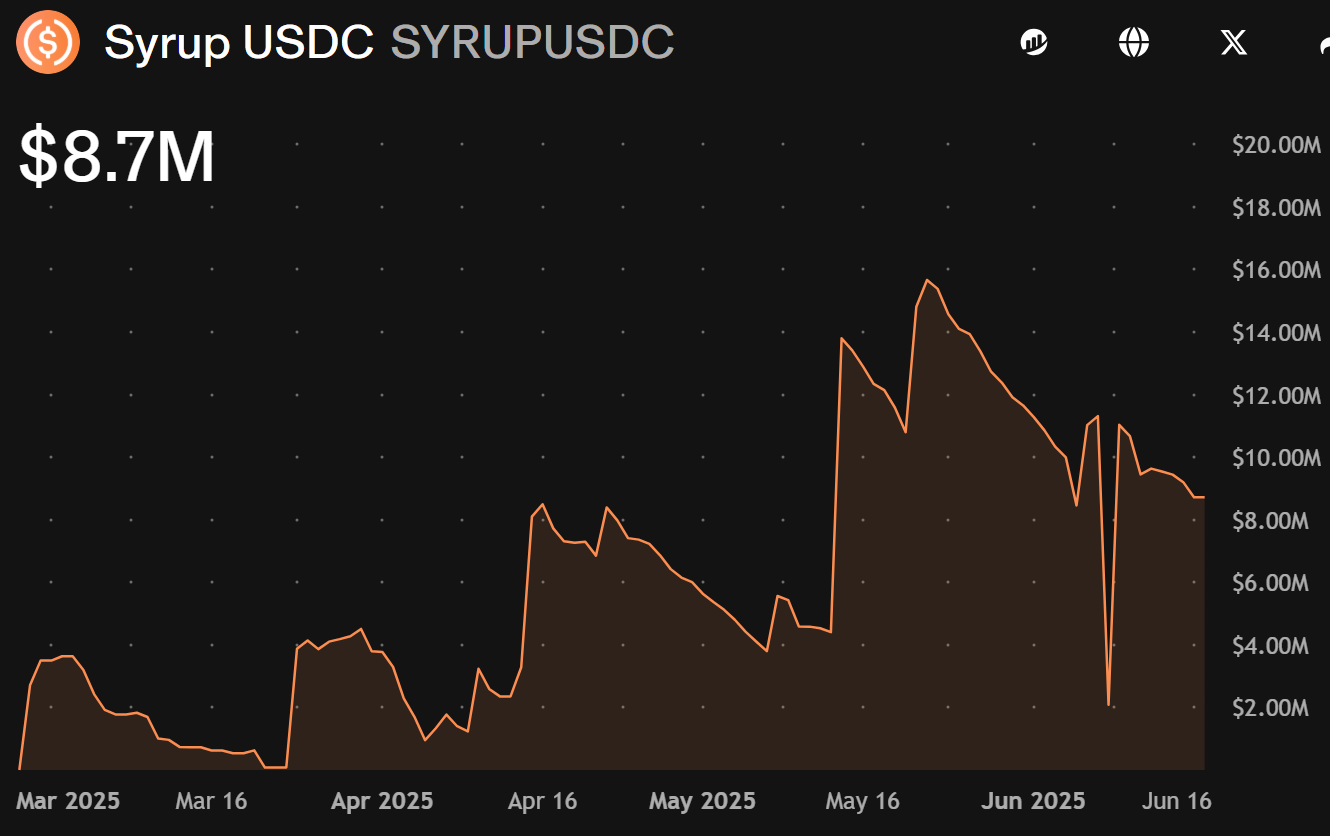
Task: Click the Jun 2025 date label
Action: pyautogui.click(x=1033, y=801)
